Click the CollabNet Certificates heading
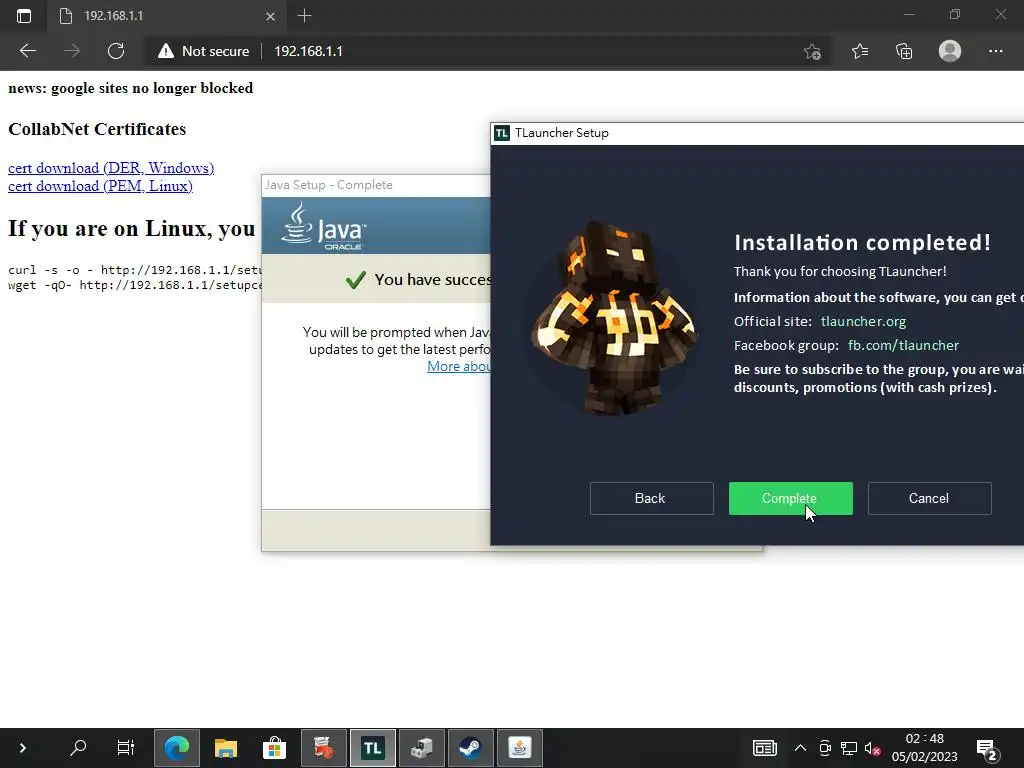 point(97,129)
